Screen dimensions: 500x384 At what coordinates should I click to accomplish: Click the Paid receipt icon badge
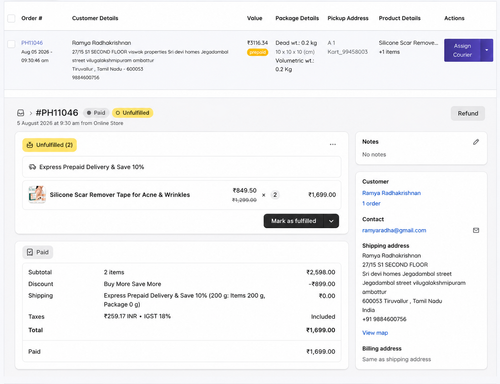pos(38,252)
